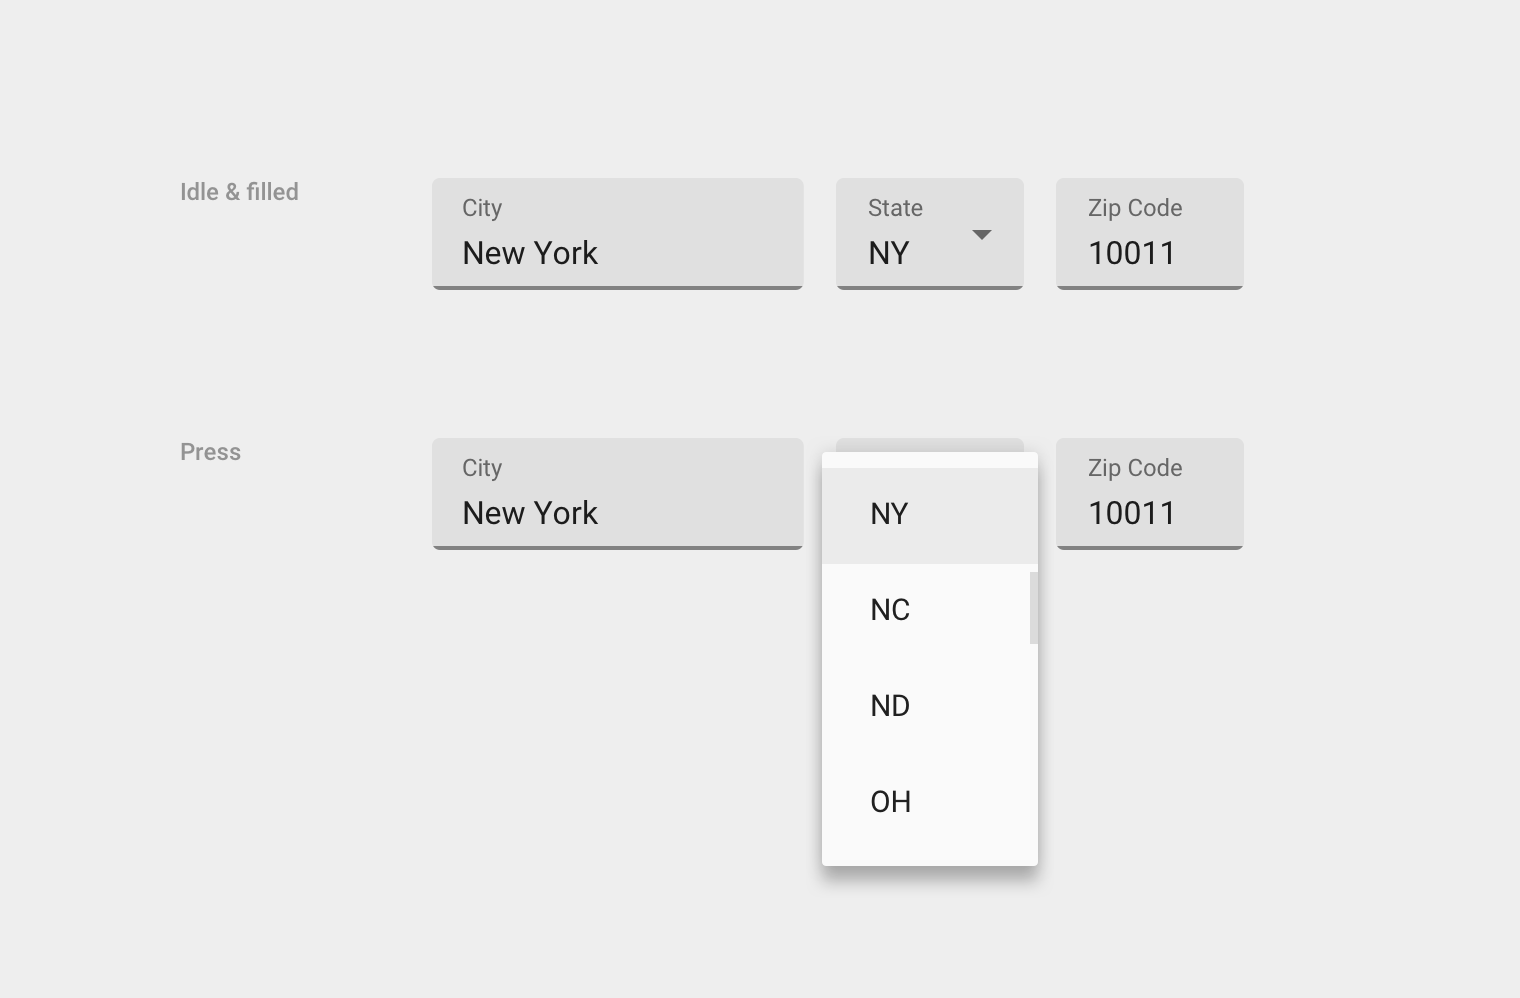This screenshot has height=998, width=1520.
Task: Click the State dropdown arrow icon
Action: (982, 235)
